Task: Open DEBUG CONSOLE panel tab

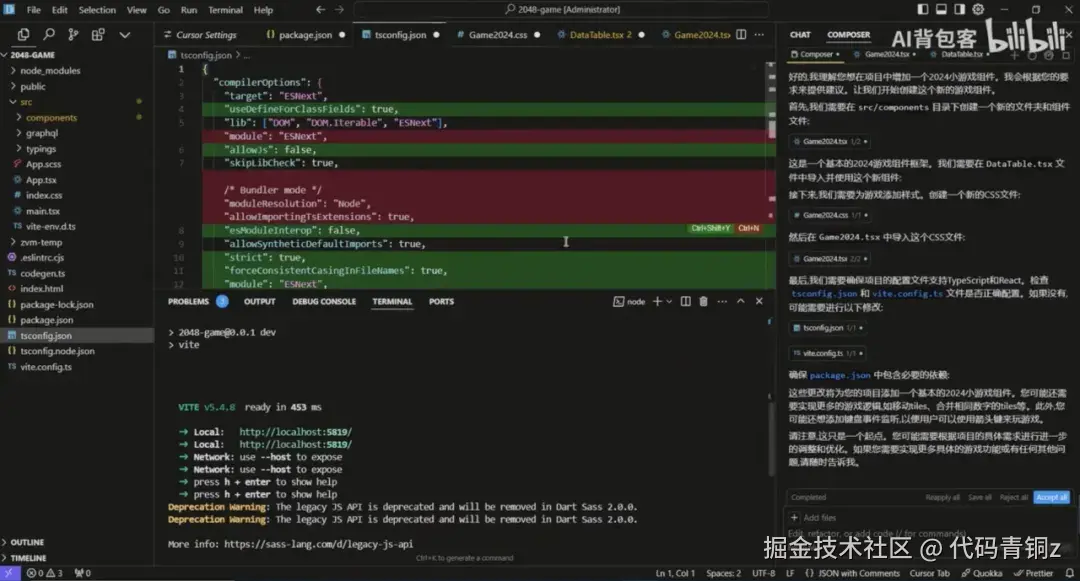Action: (324, 302)
